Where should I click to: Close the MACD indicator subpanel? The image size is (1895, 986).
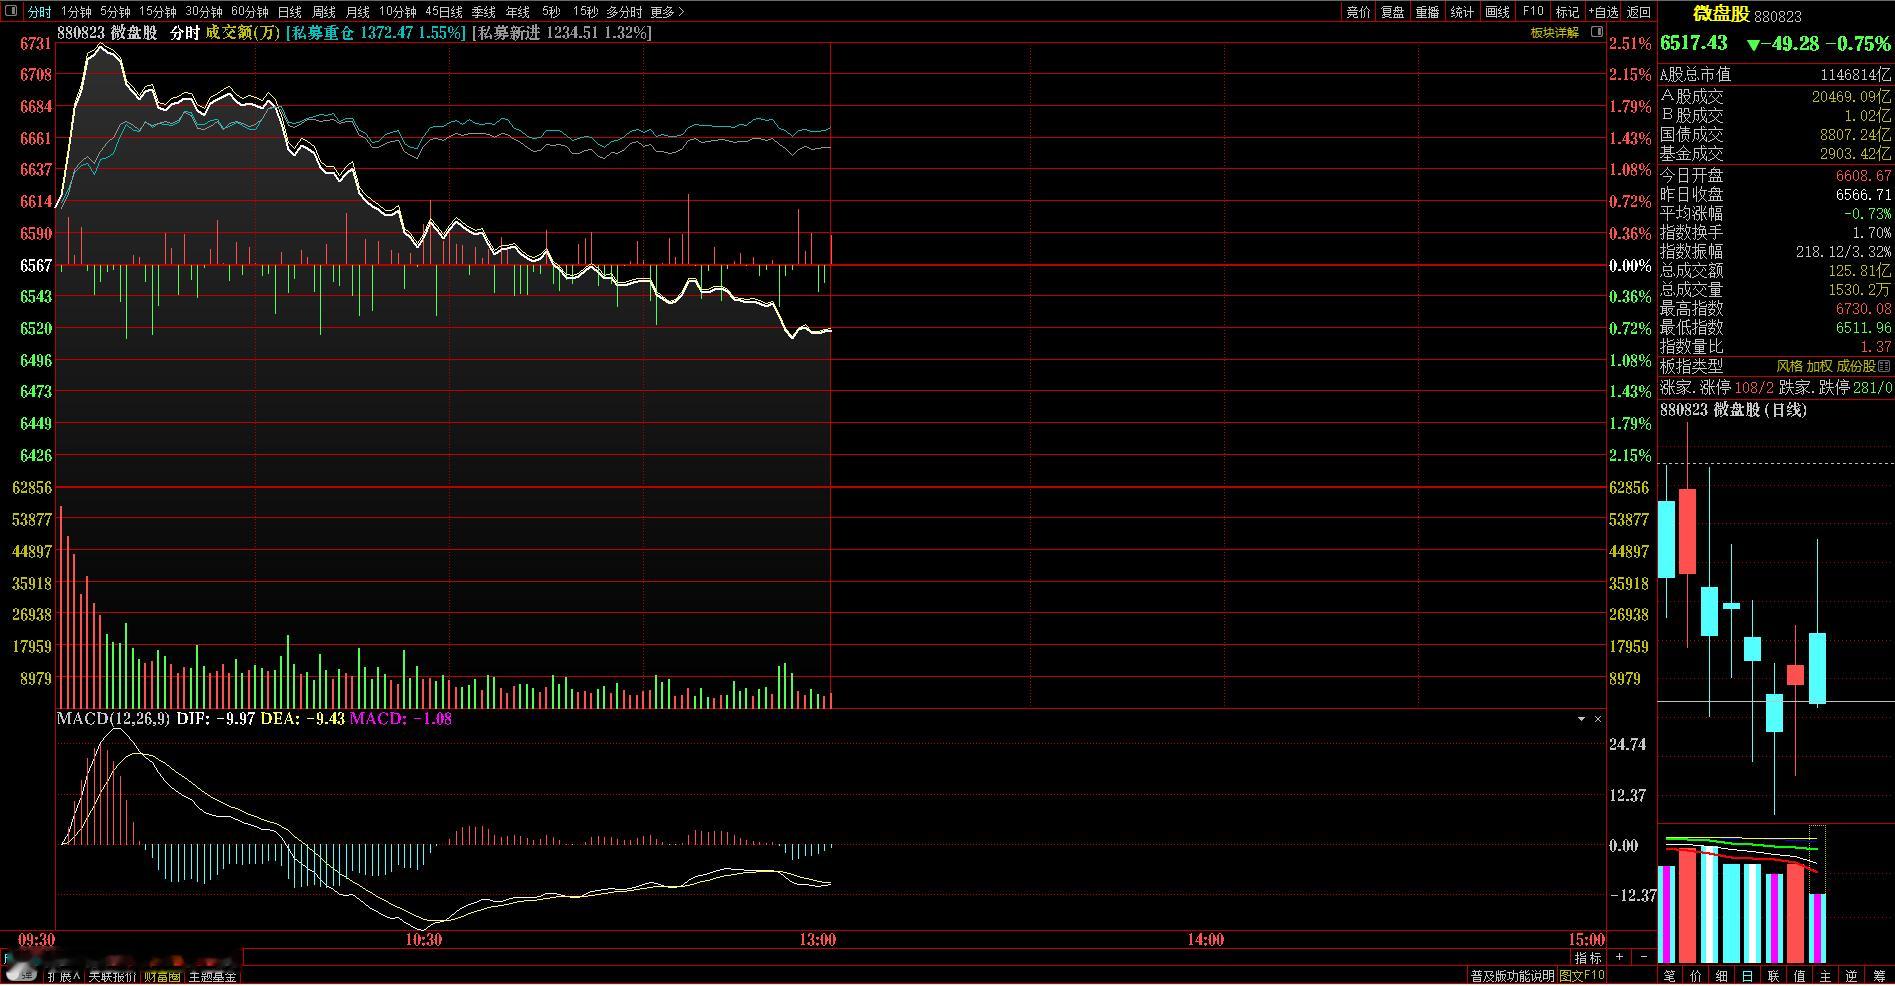[1597, 719]
